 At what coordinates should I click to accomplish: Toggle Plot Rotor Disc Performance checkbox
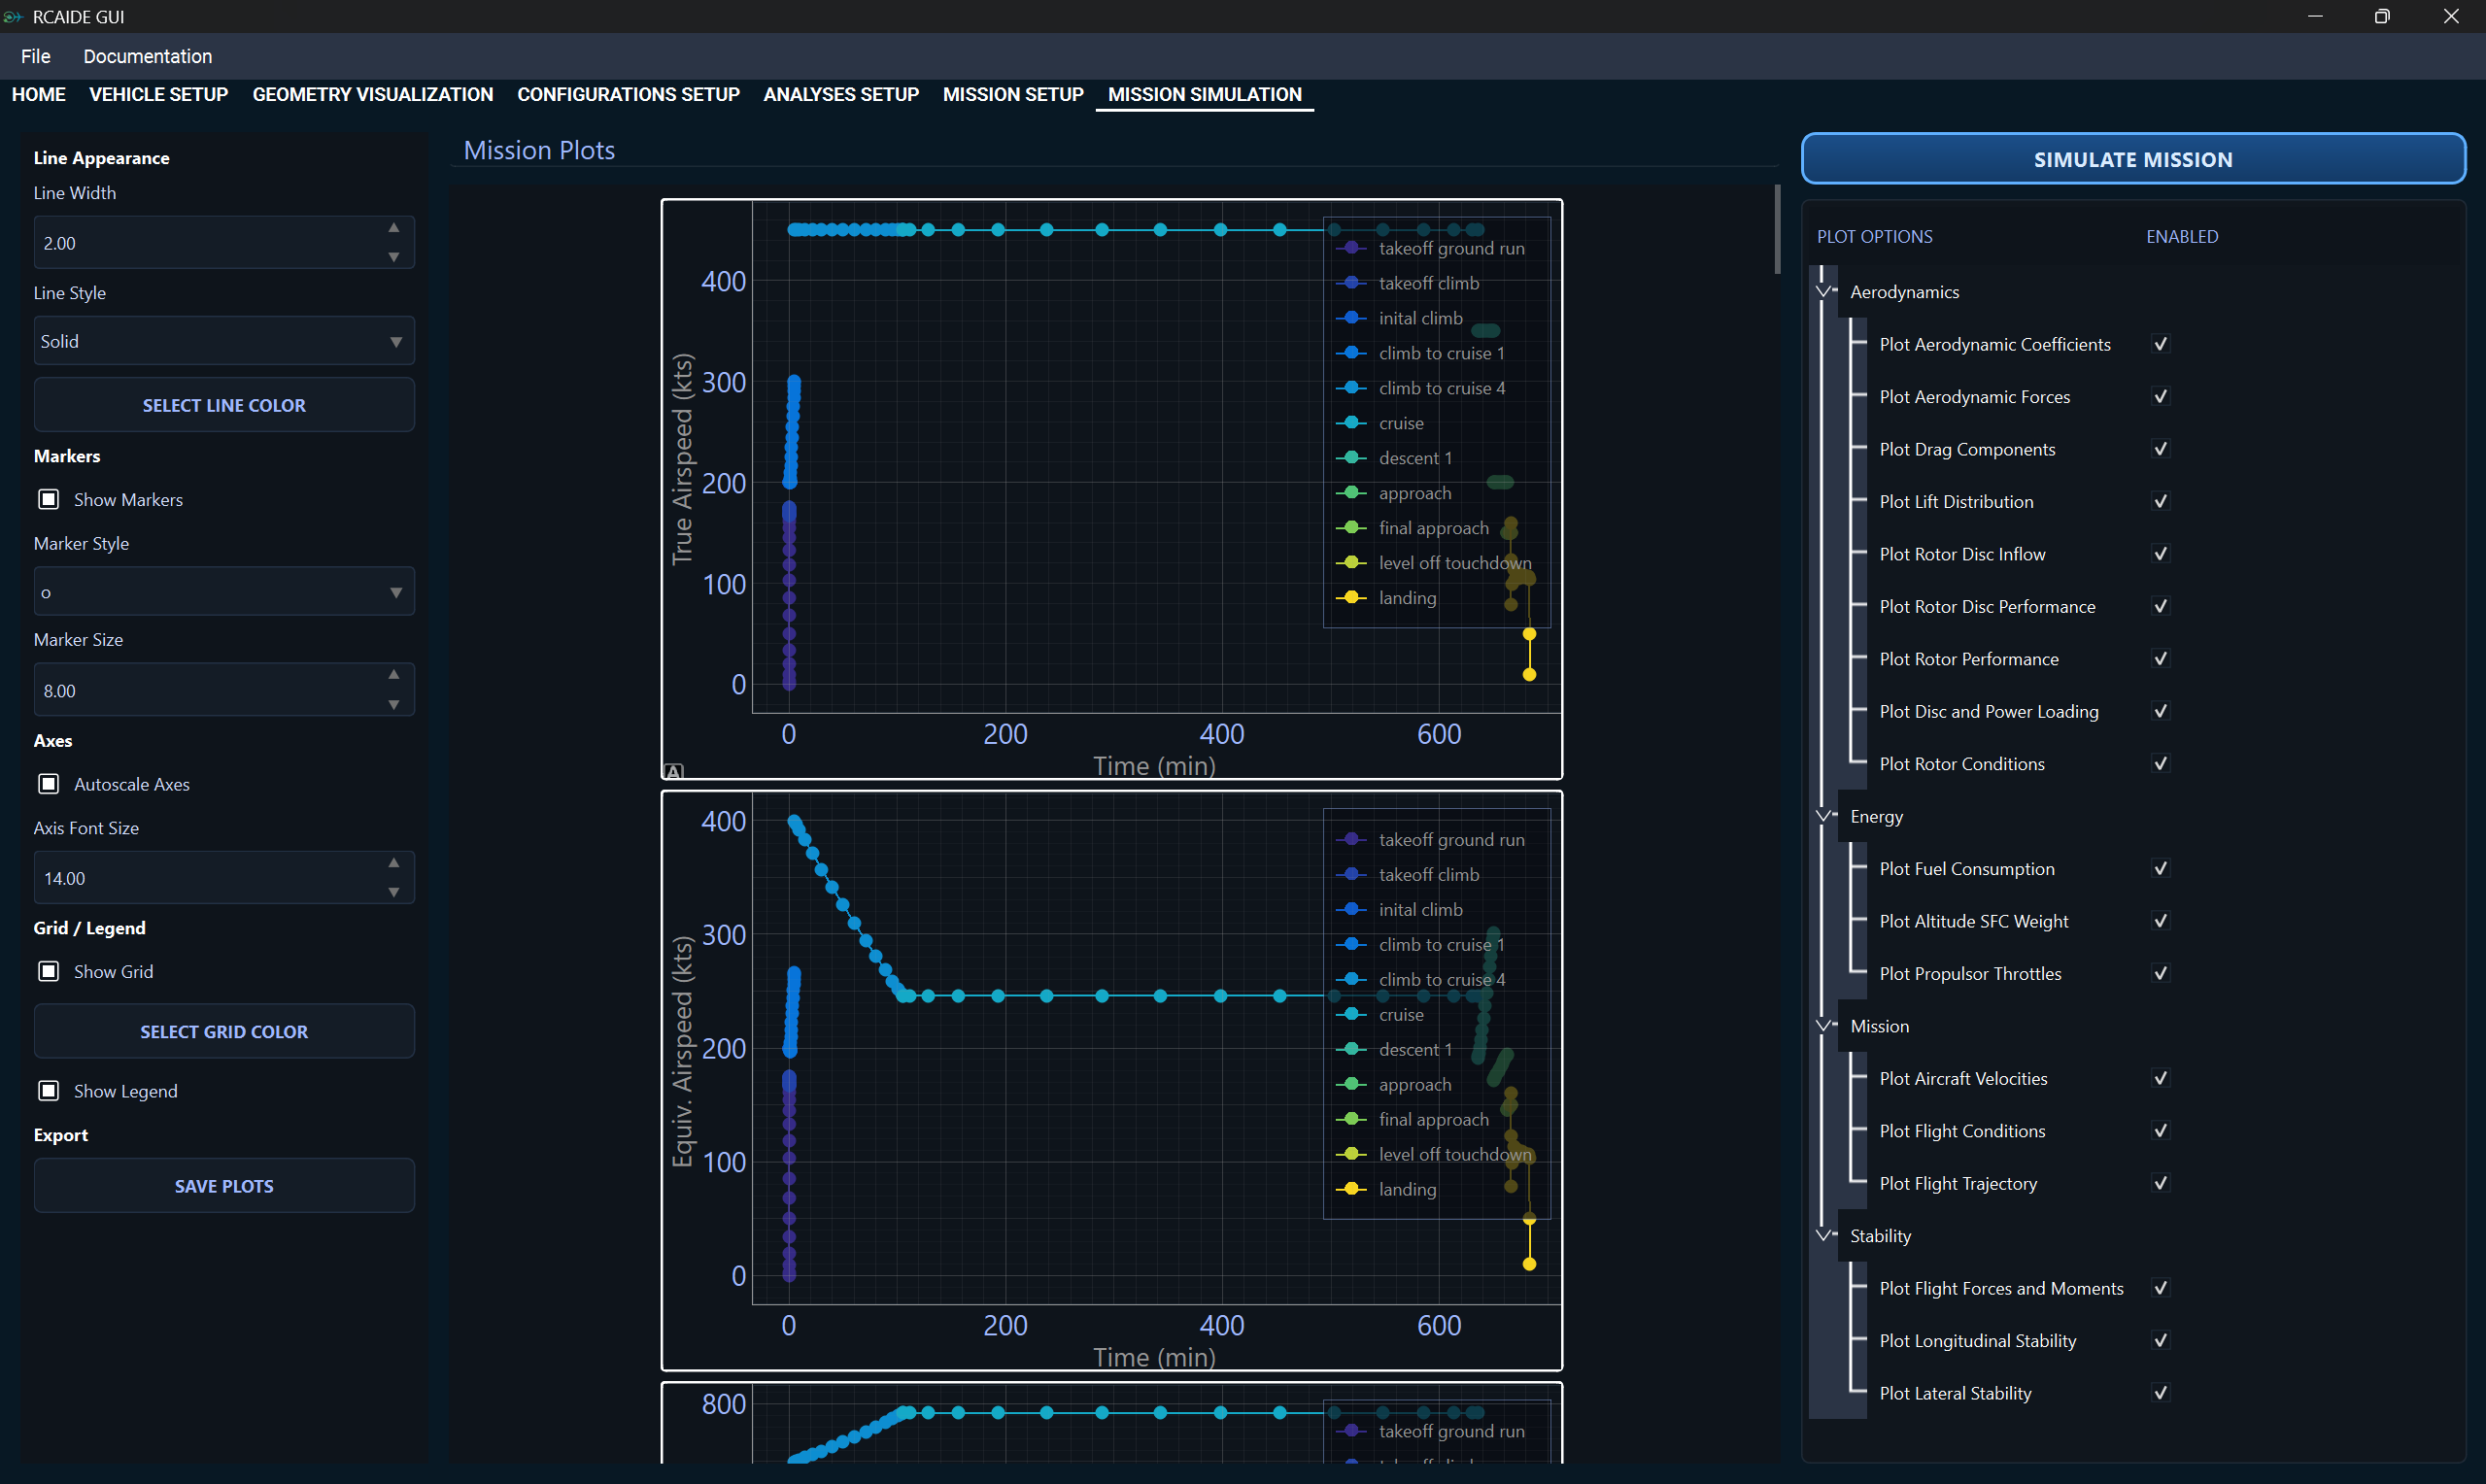point(2160,606)
